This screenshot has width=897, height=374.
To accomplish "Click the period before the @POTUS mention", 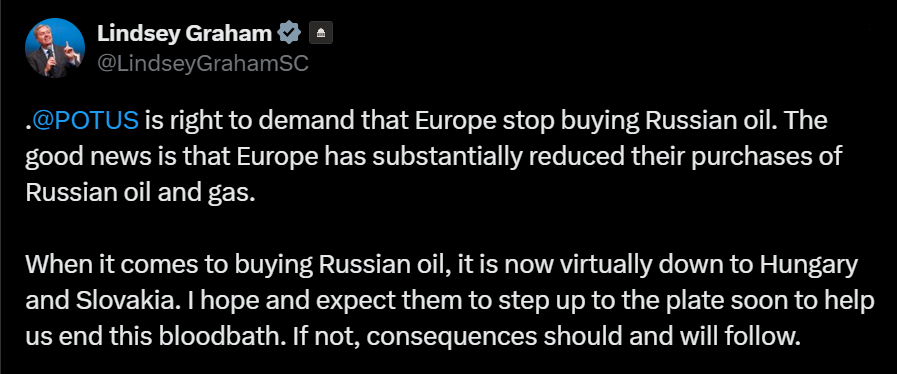I will coord(29,121).
